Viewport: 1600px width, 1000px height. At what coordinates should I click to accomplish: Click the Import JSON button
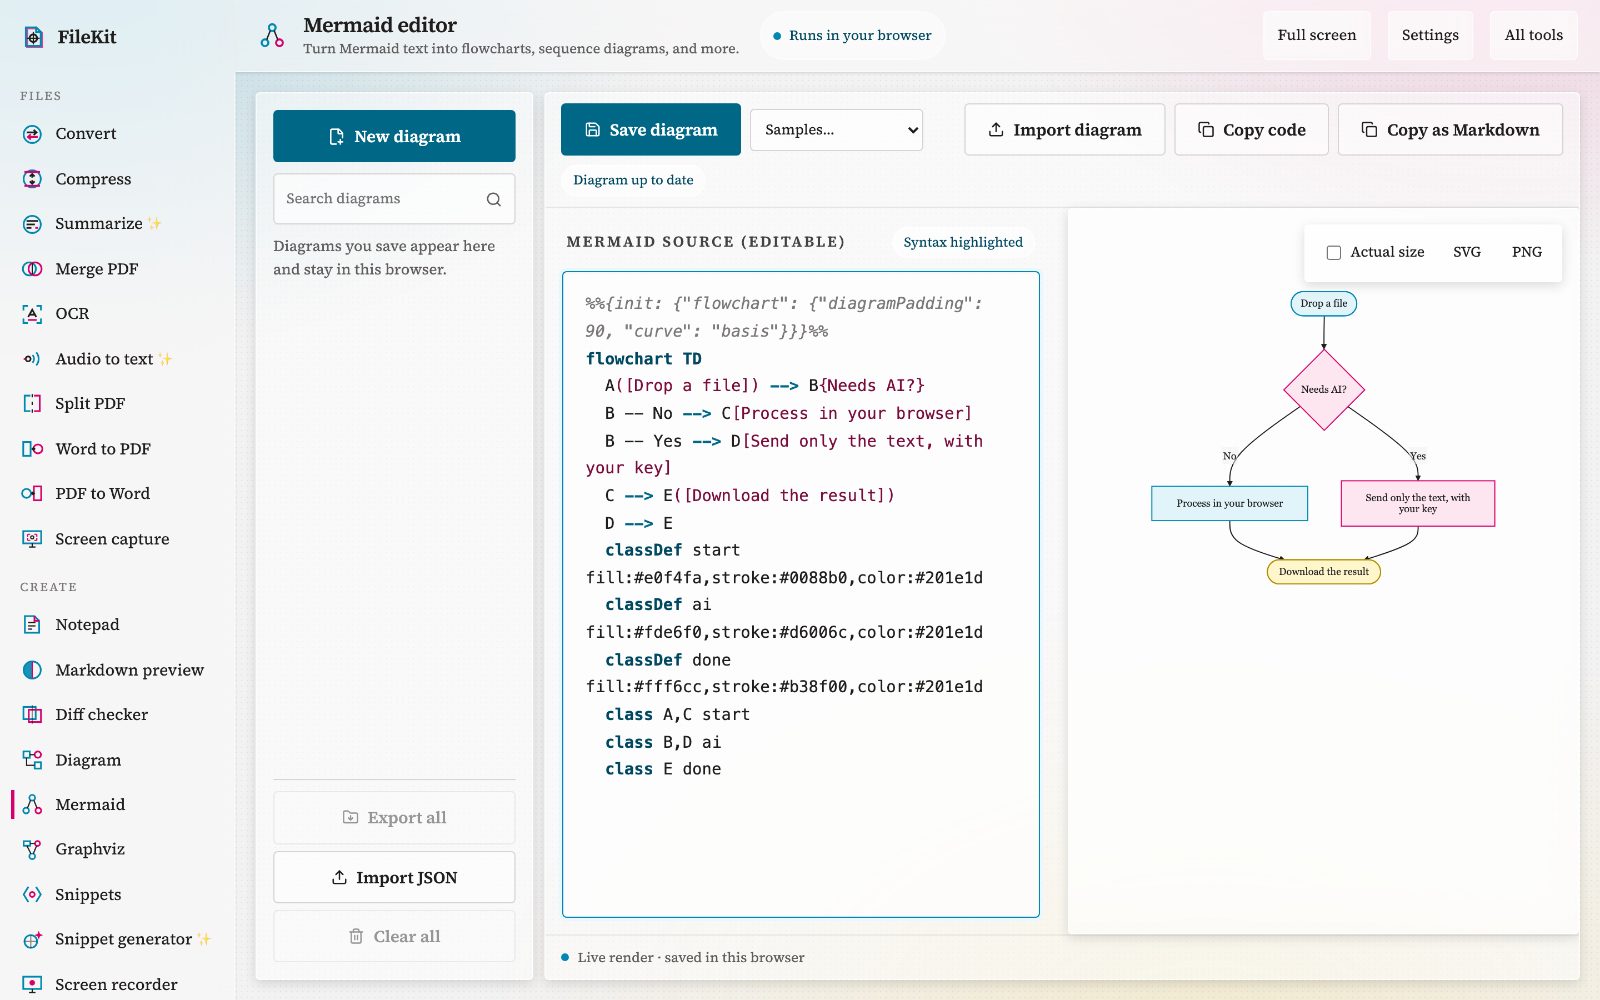[394, 877]
